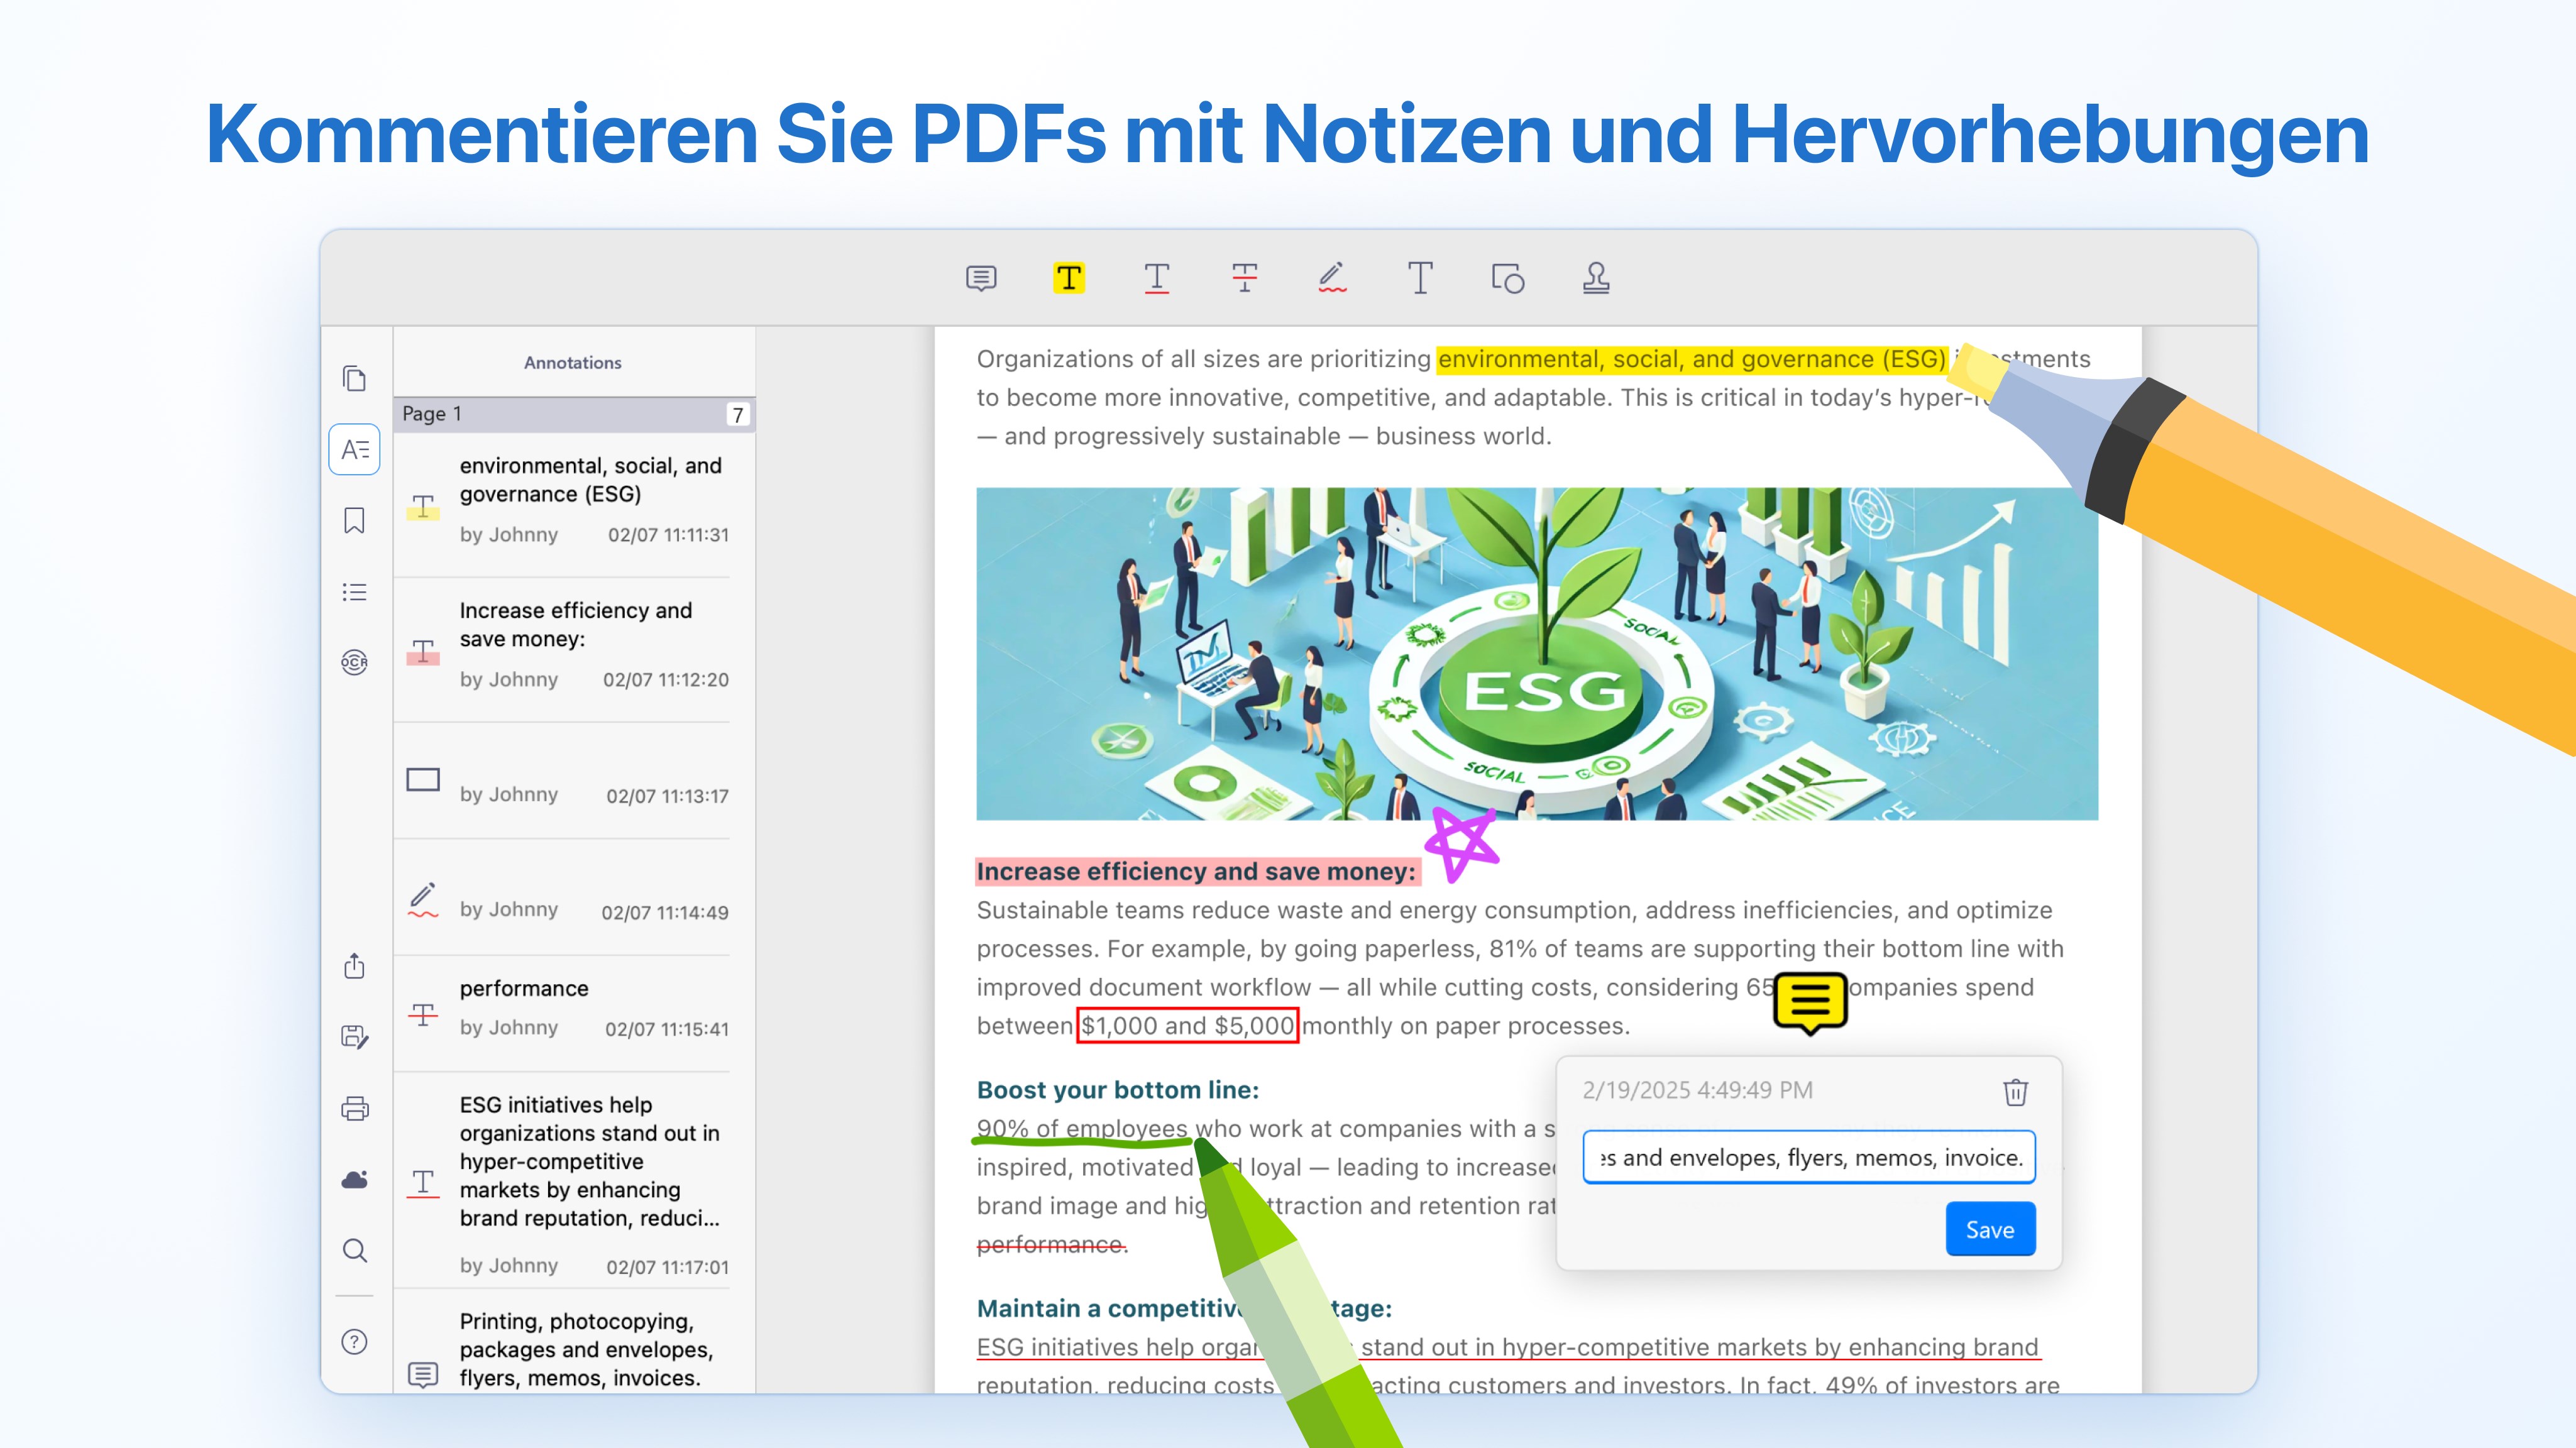2576x1448 pixels.
Task: Delete the note using trash icon
Action: [x=2015, y=1092]
